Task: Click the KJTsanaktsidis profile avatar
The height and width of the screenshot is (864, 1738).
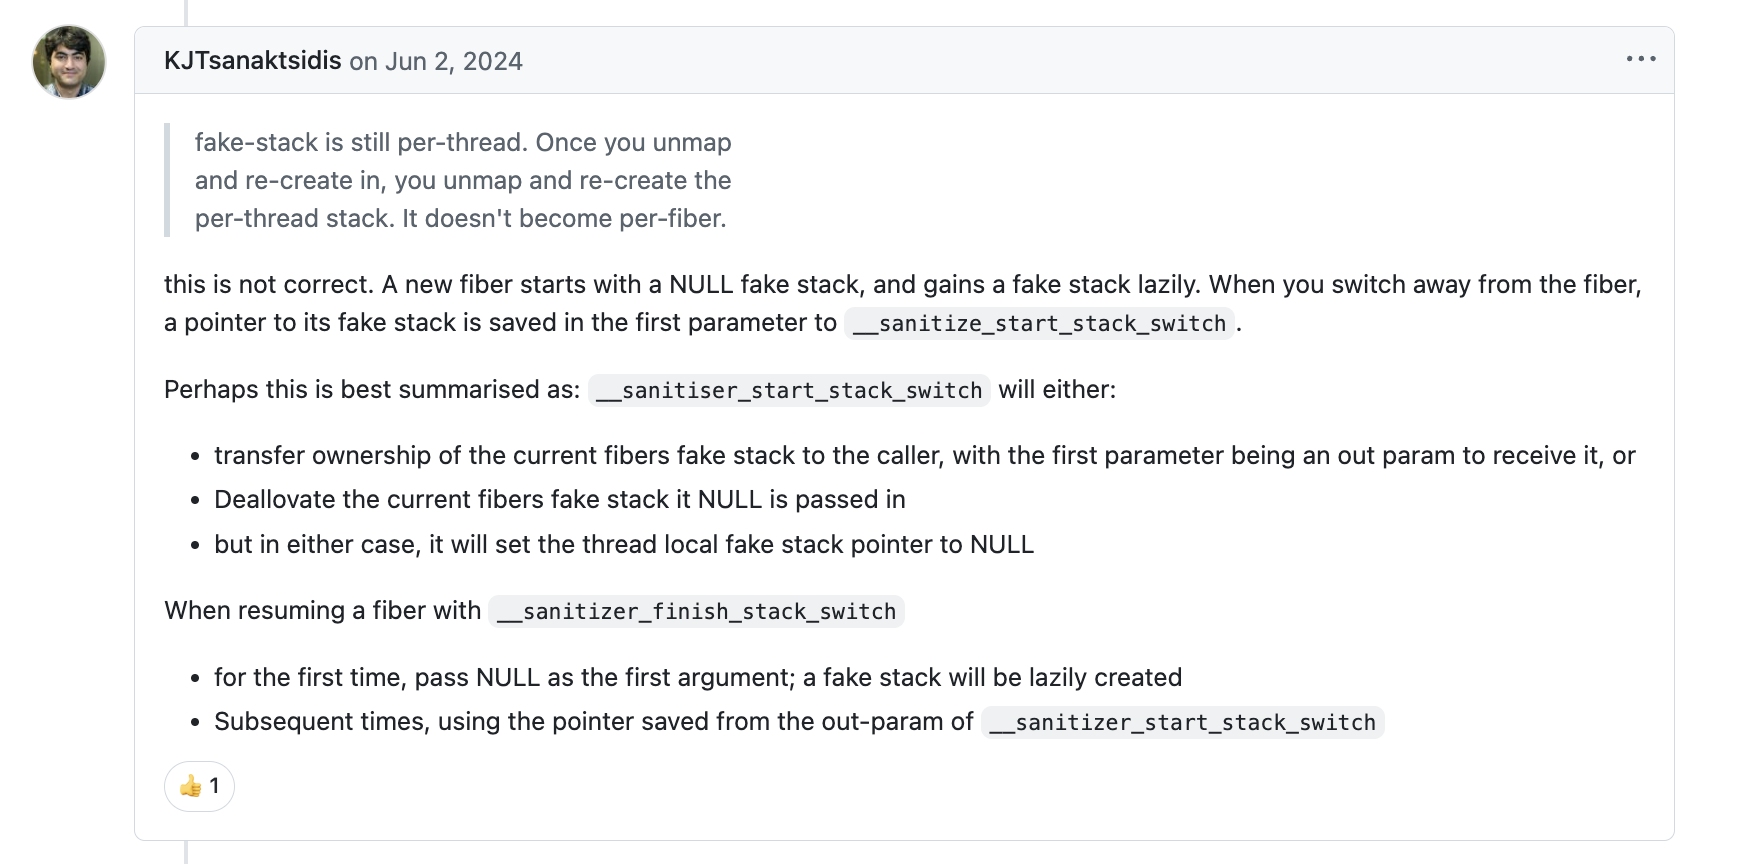Action: point(69,62)
